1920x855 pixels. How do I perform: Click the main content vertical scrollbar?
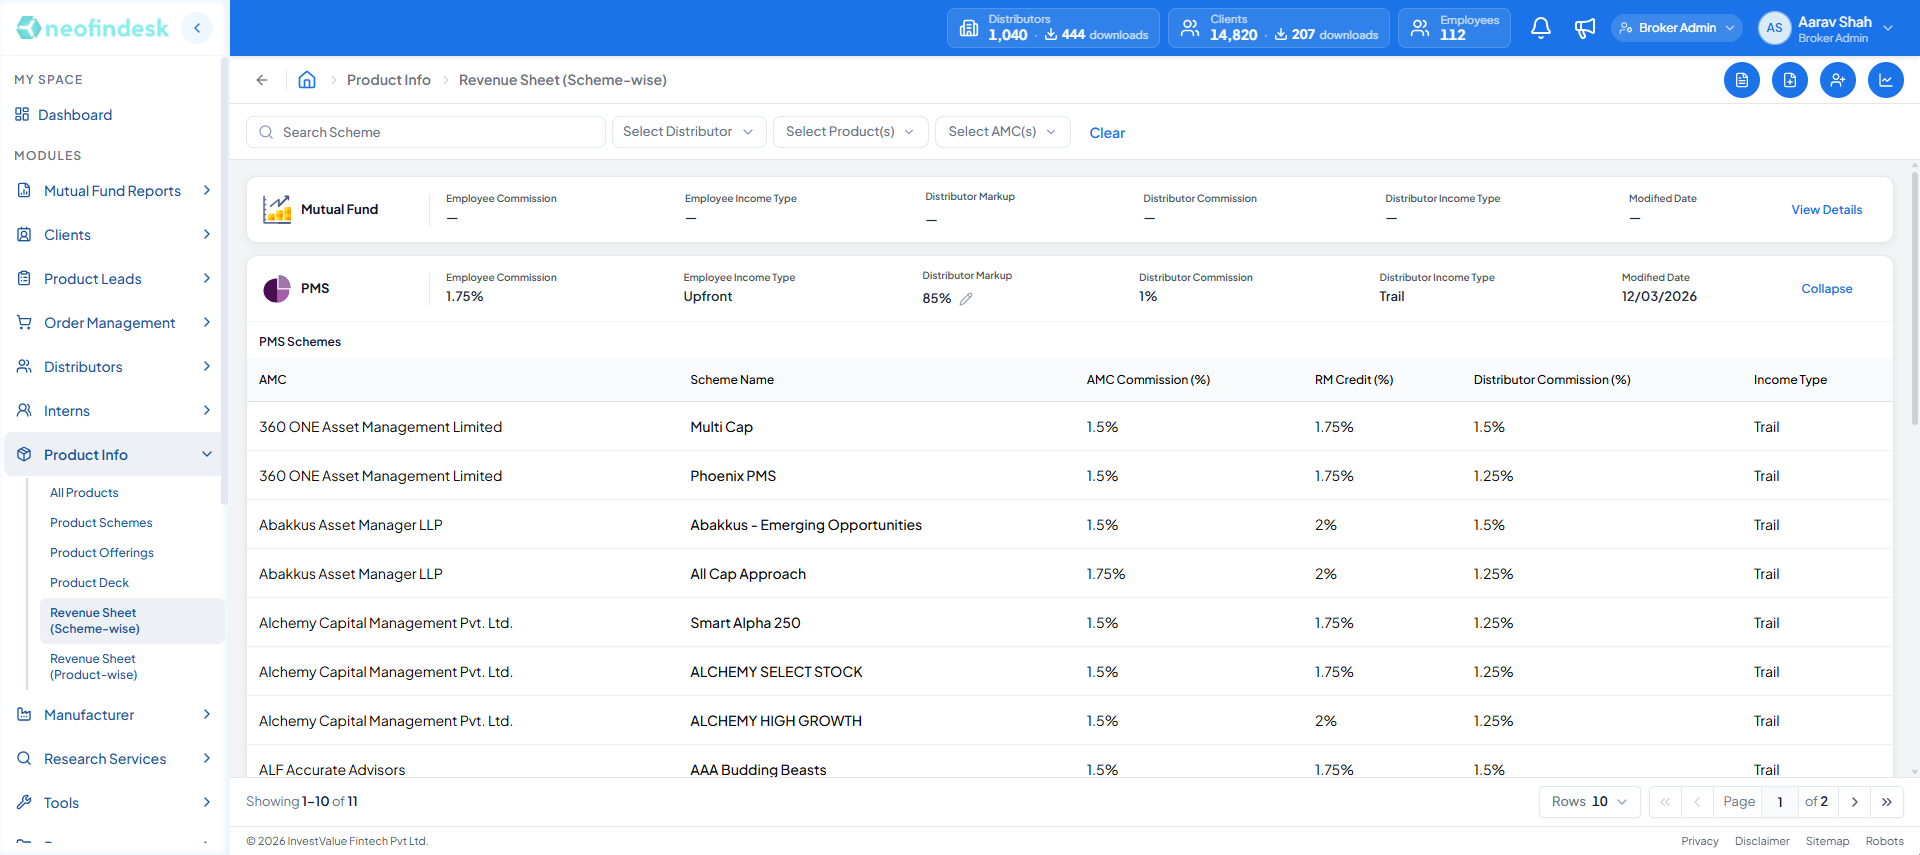[1914, 300]
